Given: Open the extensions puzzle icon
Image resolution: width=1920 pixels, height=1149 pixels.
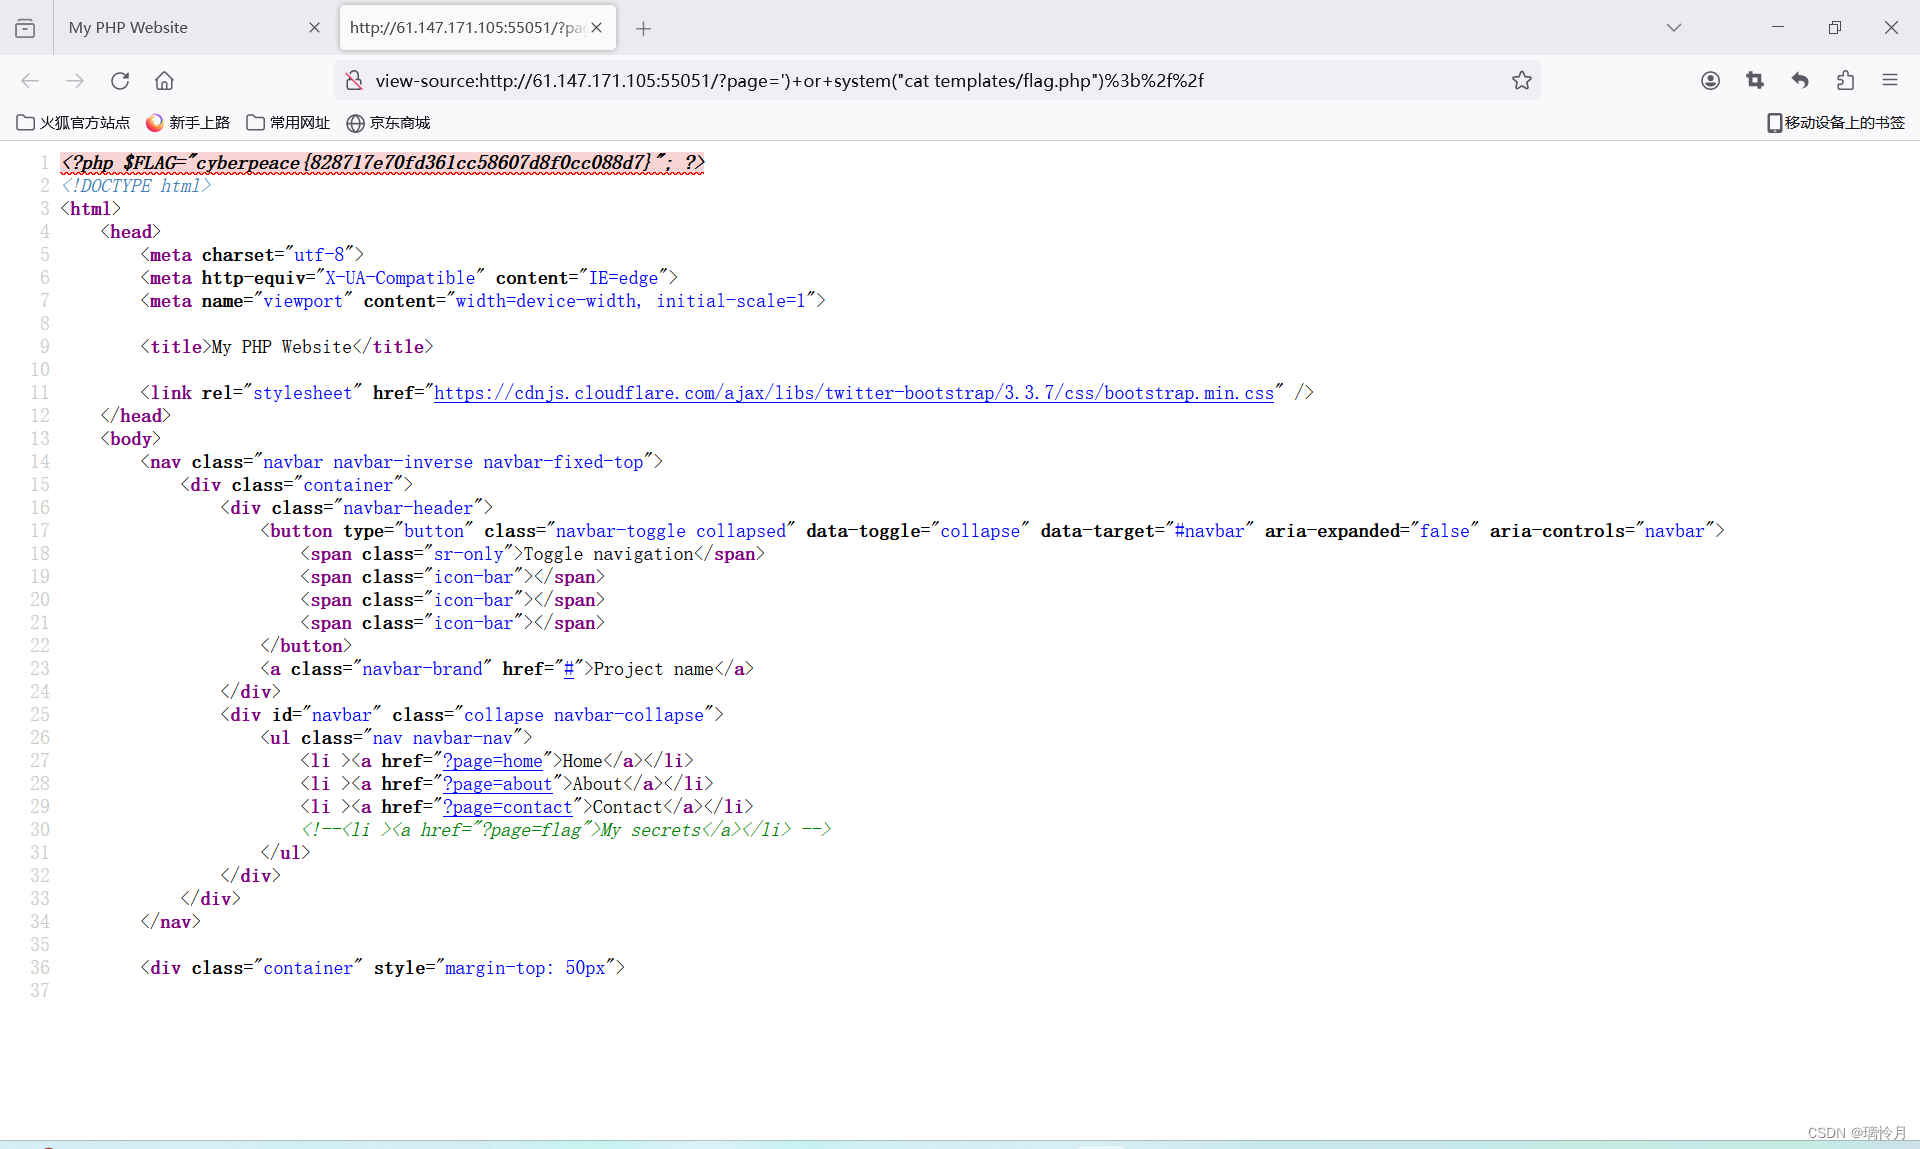Looking at the screenshot, I should [1845, 81].
